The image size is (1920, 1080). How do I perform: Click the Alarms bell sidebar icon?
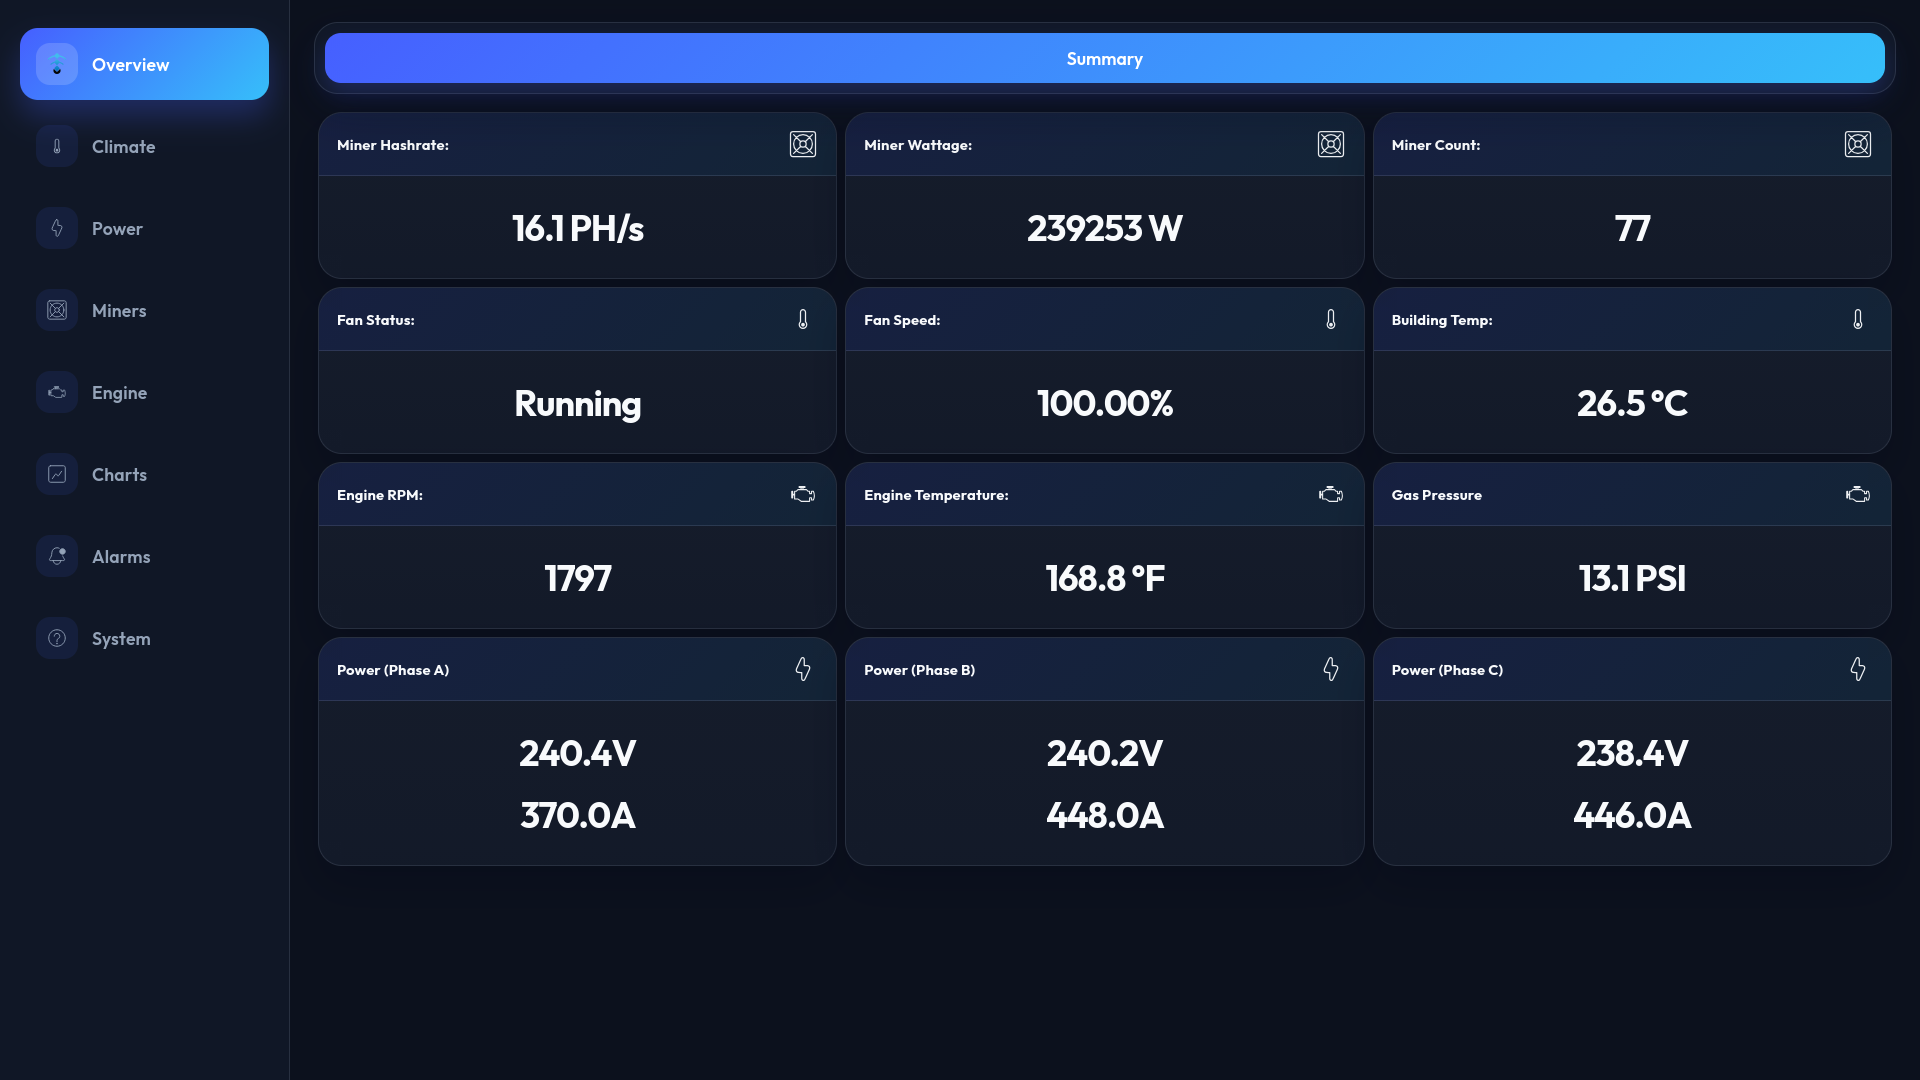click(57, 556)
